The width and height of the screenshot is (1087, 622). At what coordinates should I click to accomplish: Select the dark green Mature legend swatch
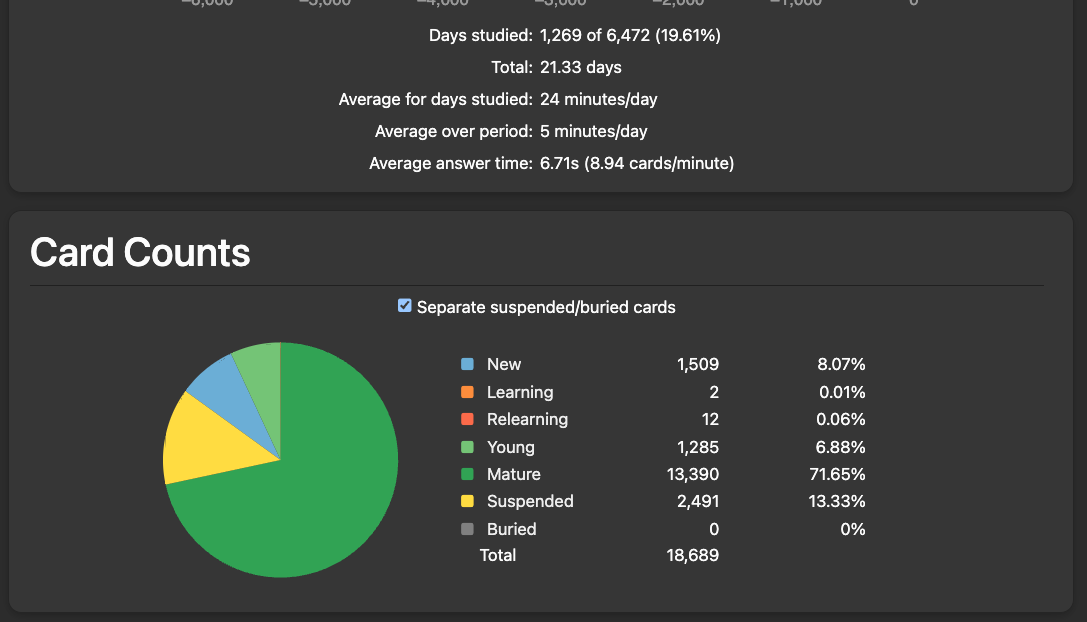467,474
